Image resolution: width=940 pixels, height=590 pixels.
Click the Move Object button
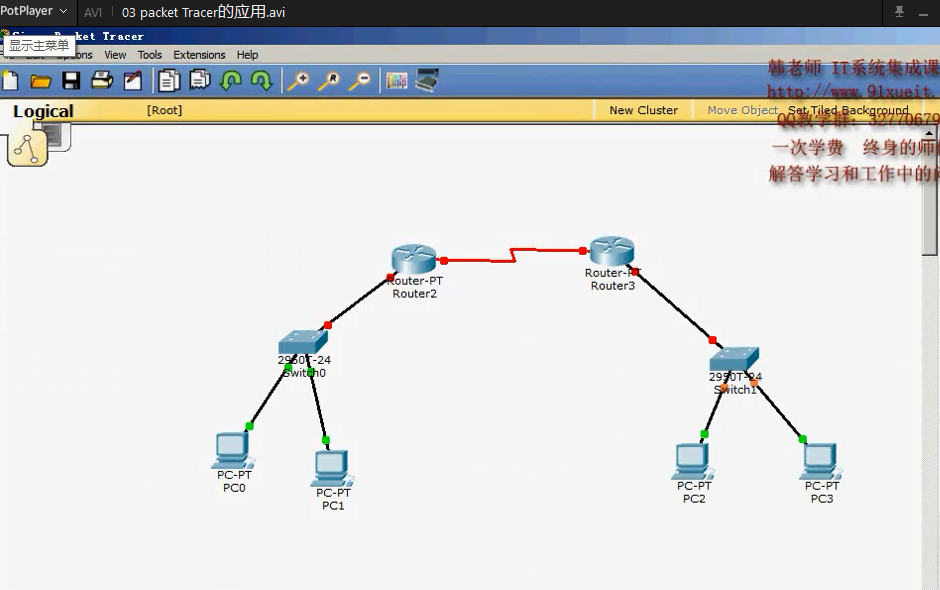coord(742,110)
